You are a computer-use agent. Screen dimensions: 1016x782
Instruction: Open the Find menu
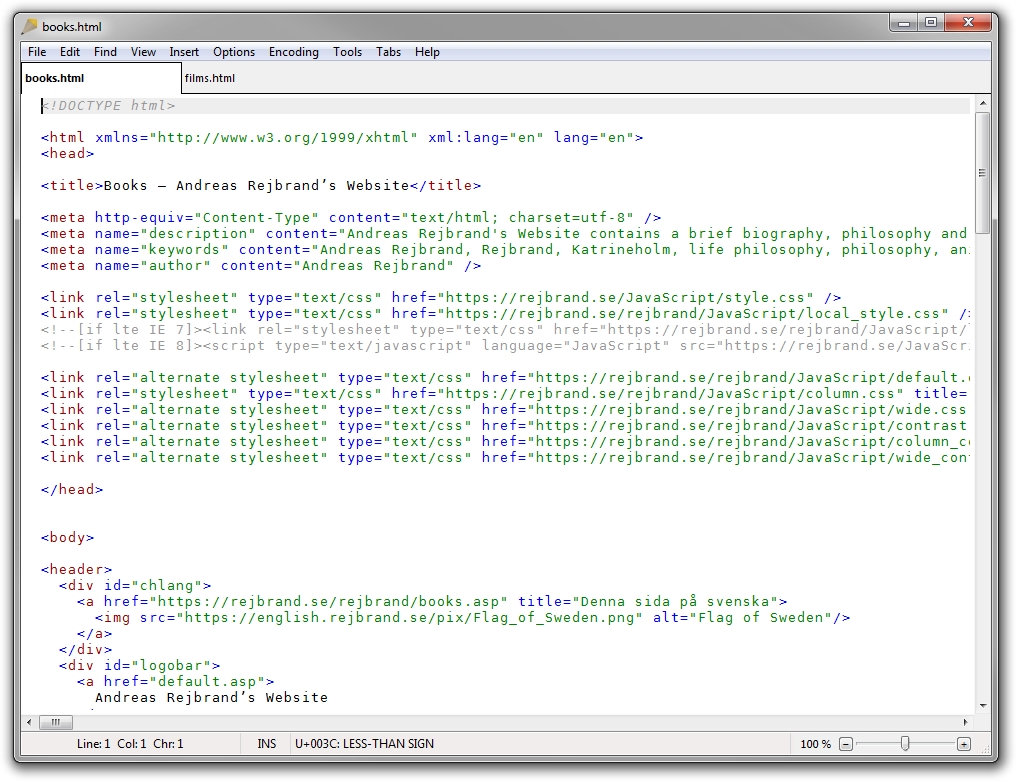[x=105, y=52]
